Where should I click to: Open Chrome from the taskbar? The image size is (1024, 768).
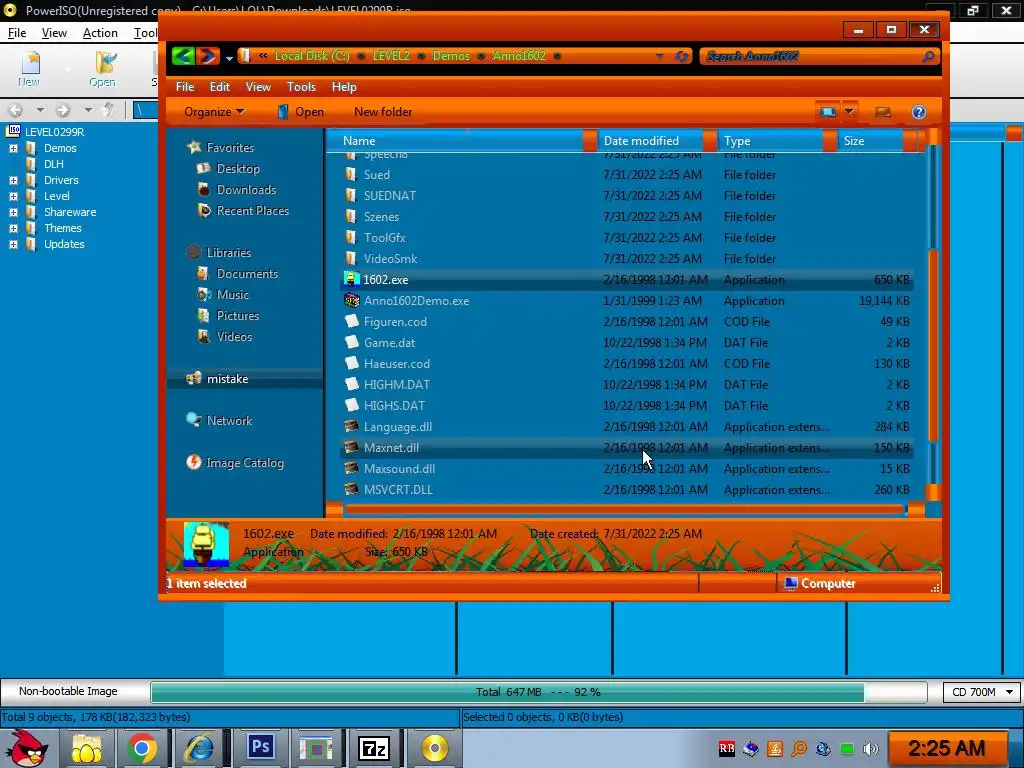point(142,748)
